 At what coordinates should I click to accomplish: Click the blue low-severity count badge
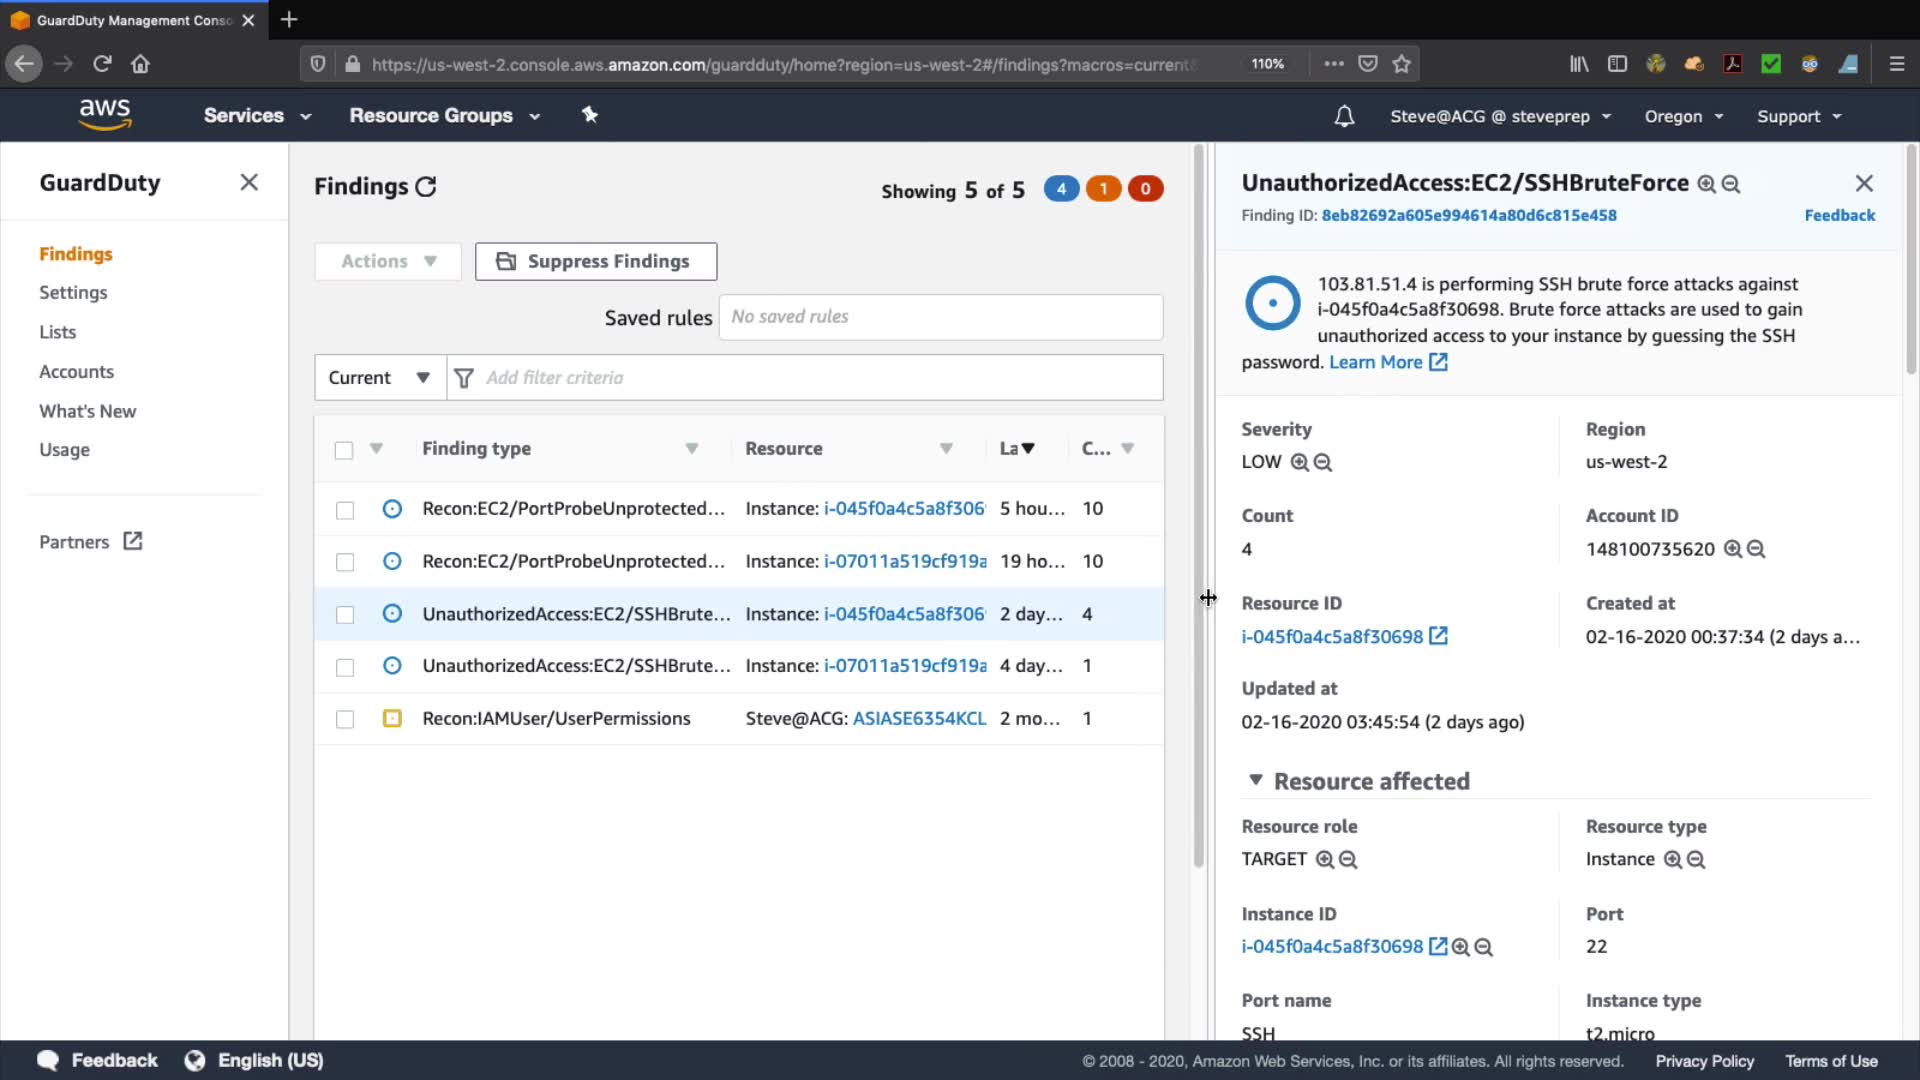(x=1061, y=189)
